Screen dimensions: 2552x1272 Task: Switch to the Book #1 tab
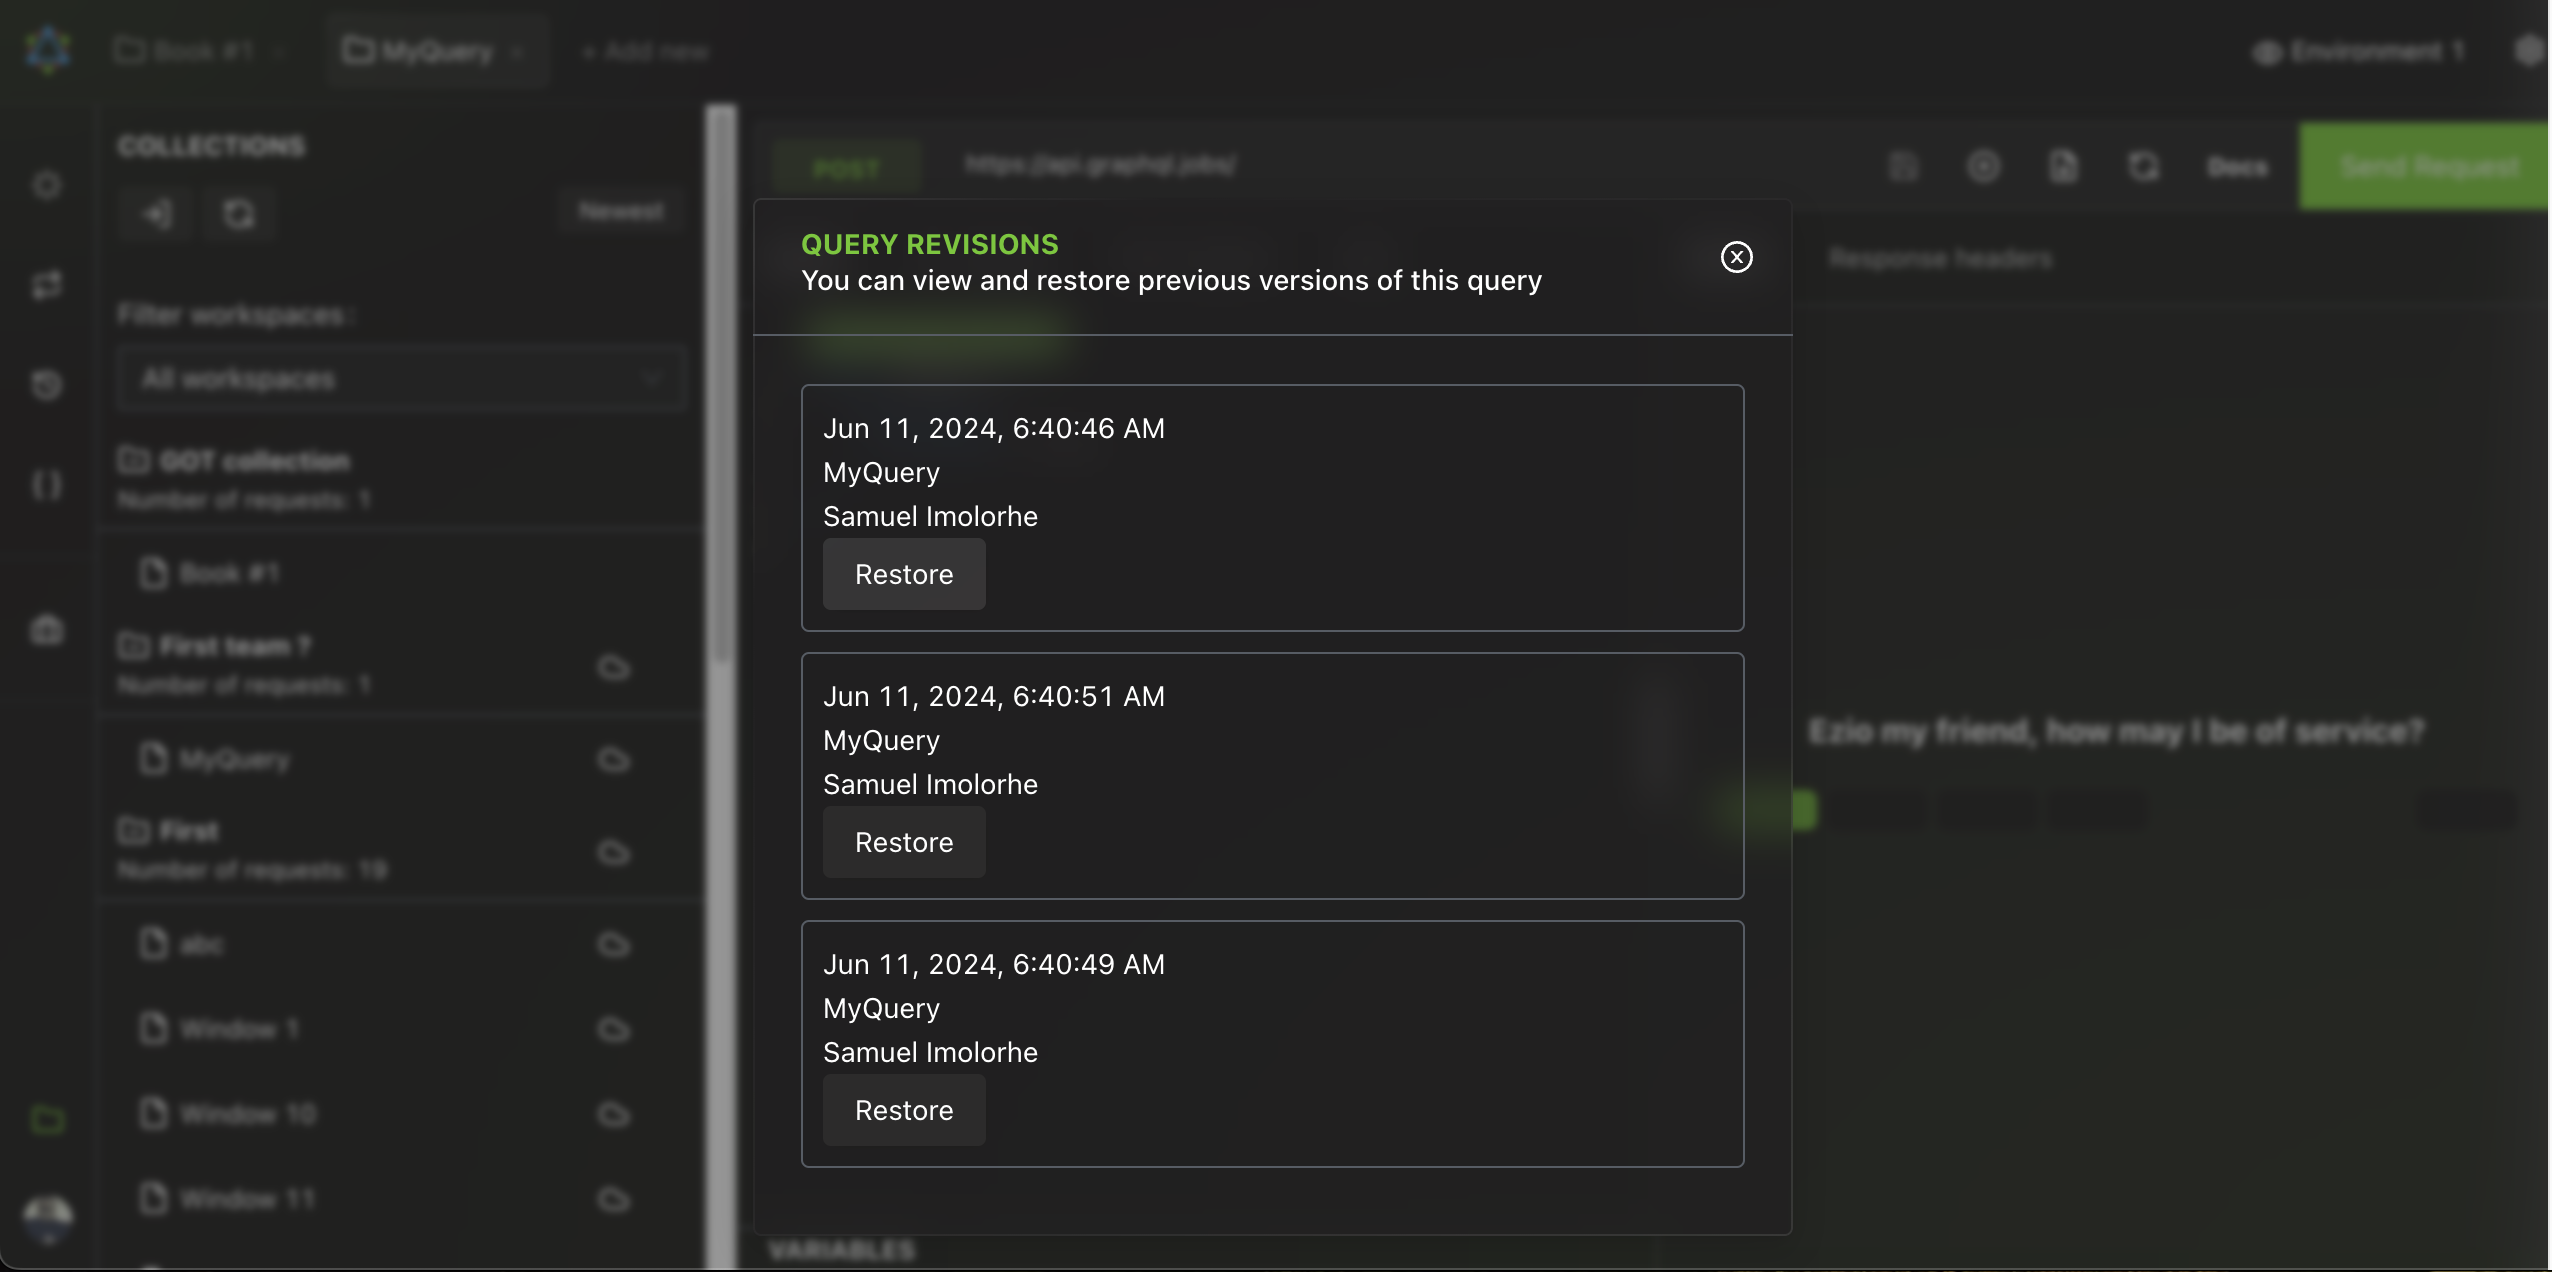pos(198,50)
